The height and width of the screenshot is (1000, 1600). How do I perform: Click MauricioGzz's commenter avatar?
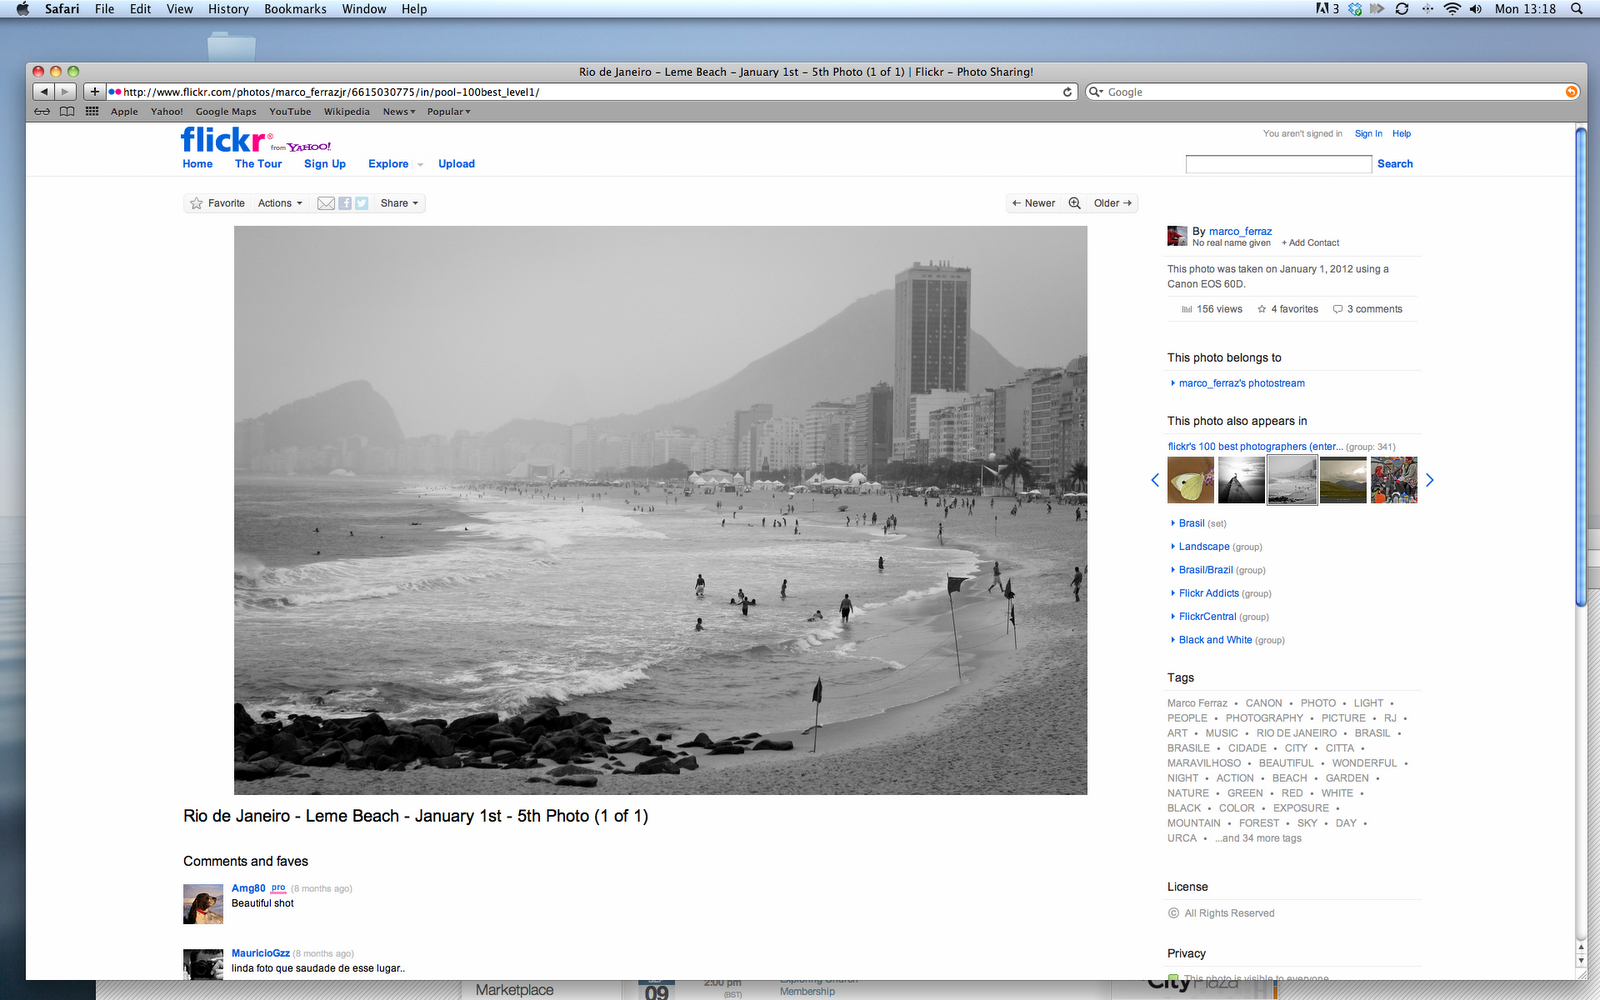click(x=203, y=964)
